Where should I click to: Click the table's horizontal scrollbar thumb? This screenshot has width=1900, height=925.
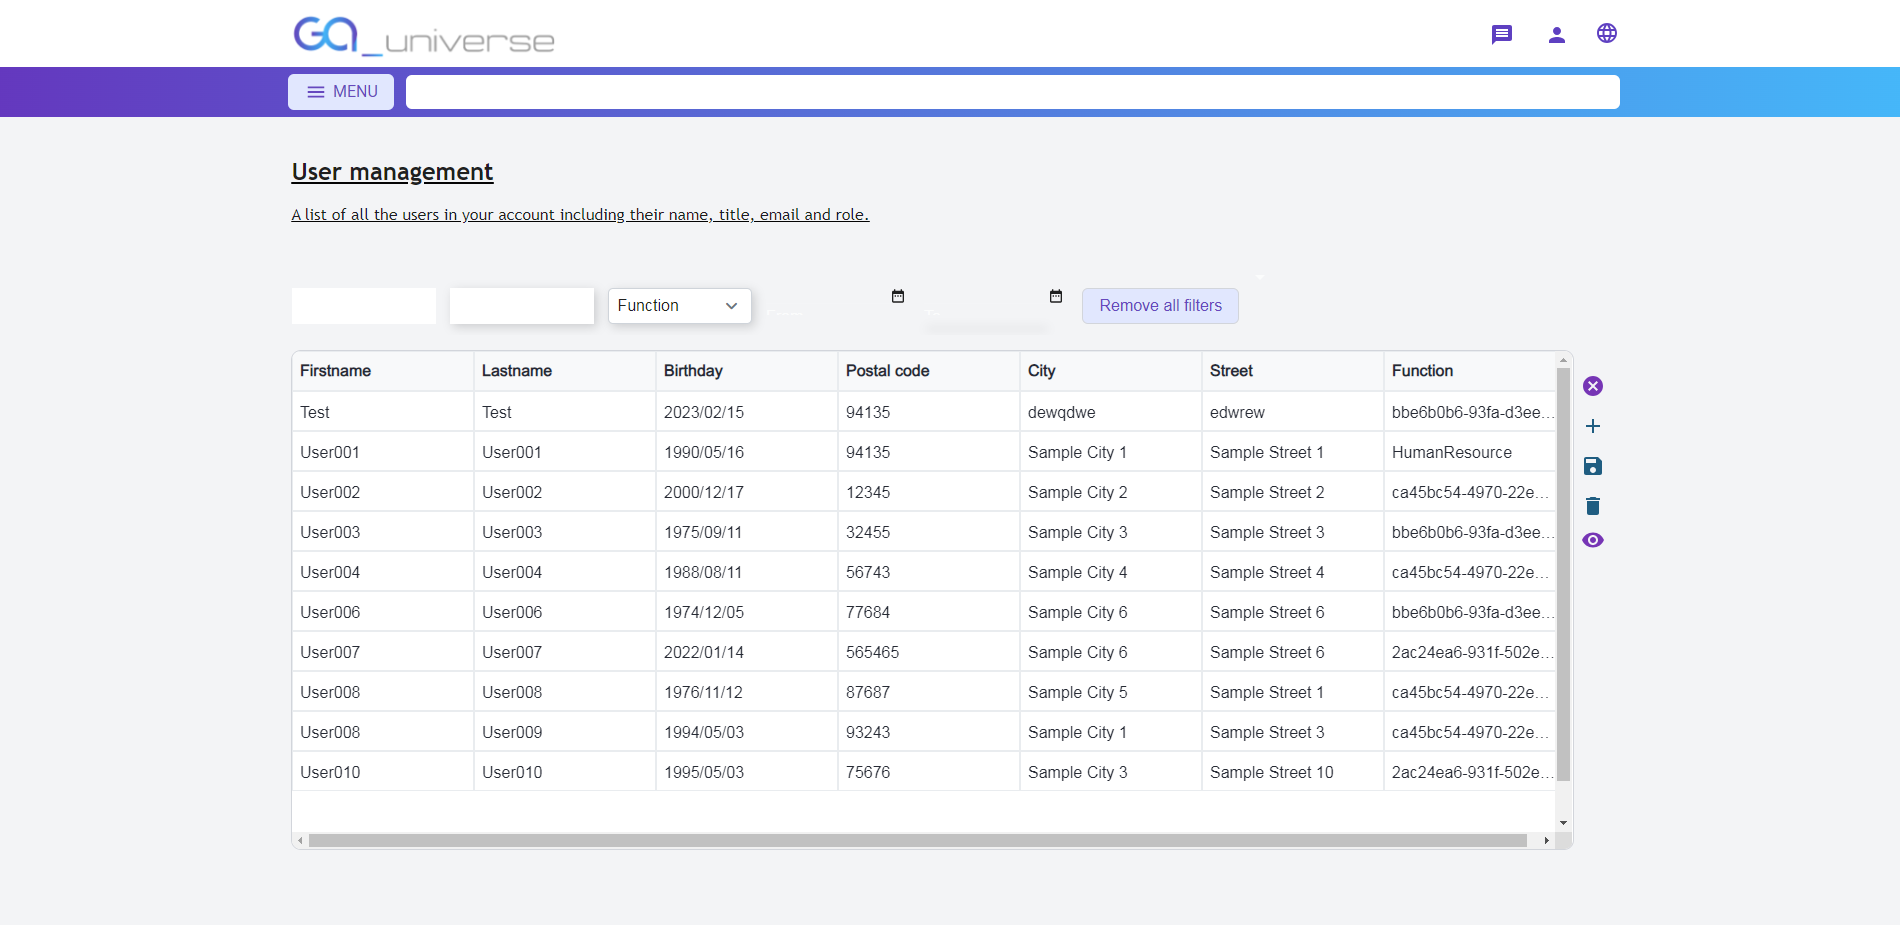917,841
